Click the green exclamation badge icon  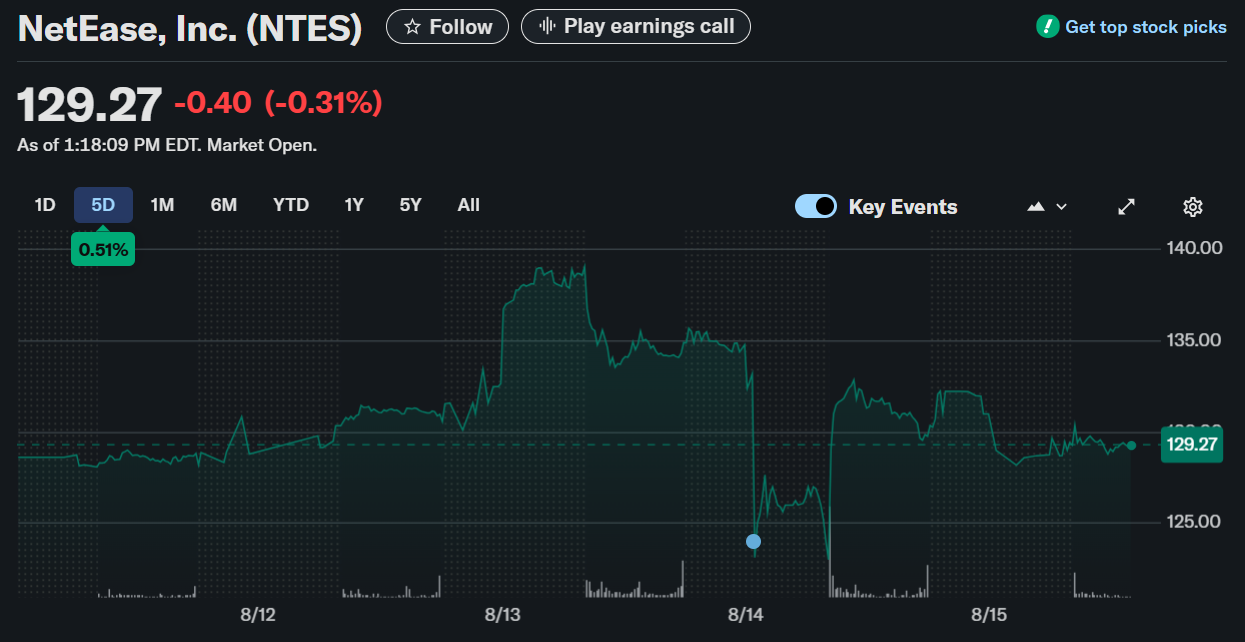point(1047,27)
